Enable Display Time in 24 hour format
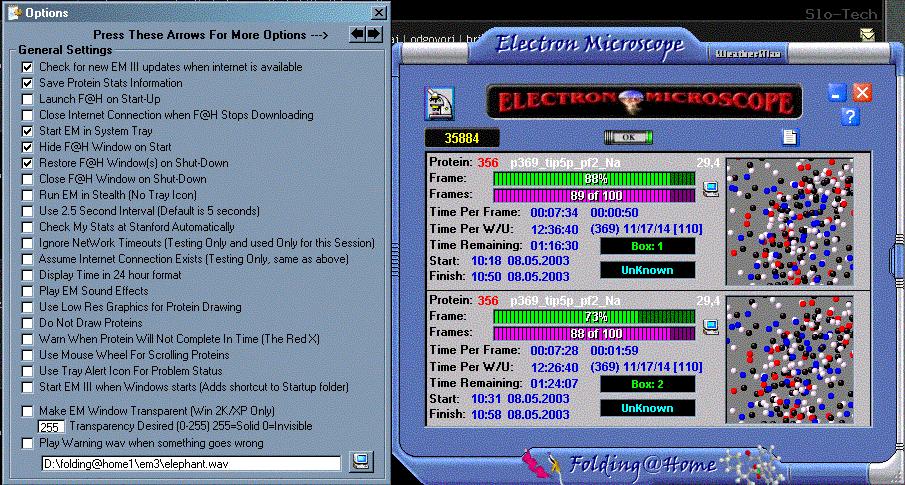Viewport: 905px width, 485px height. coord(28,275)
